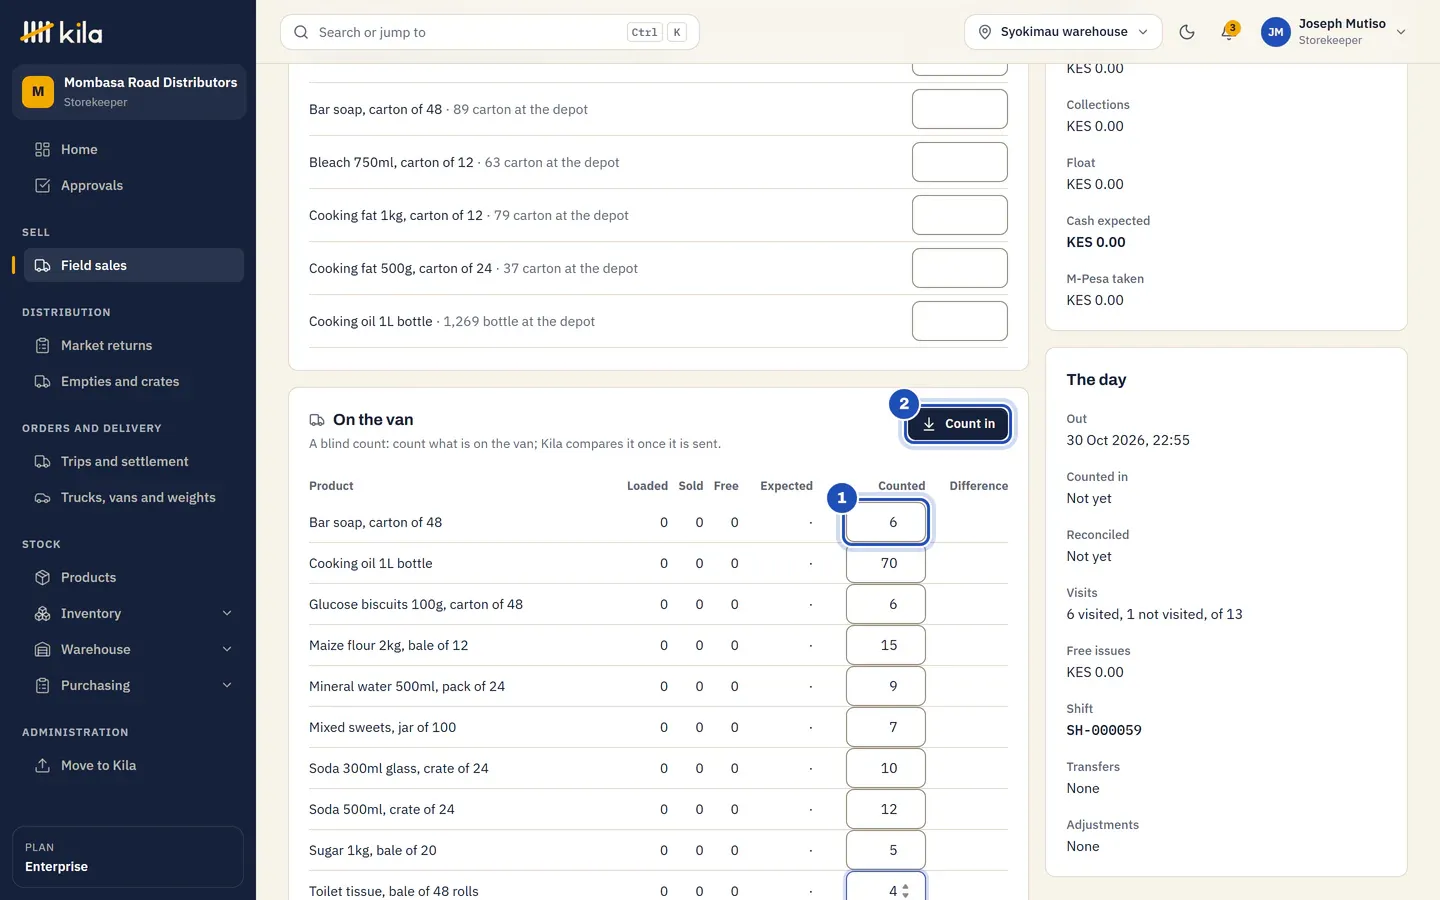Click the Mombasa Road Distributors M badge
This screenshot has width=1440, height=900.
click(x=38, y=92)
